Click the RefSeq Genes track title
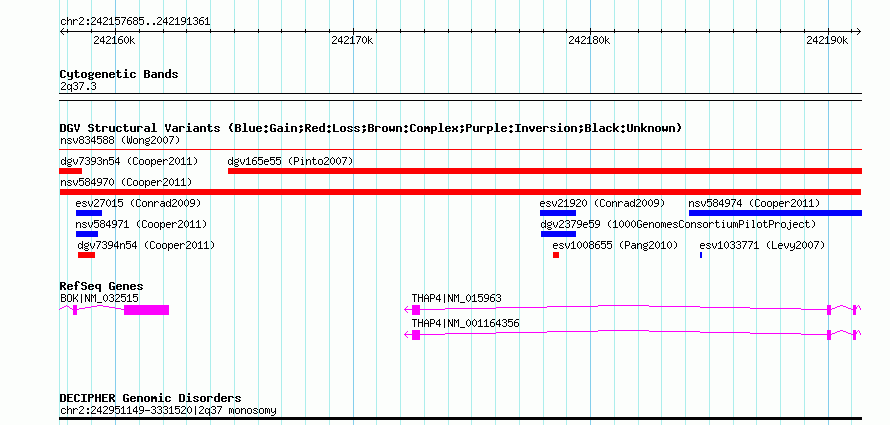This screenshot has height=425, width=890. 102,287
